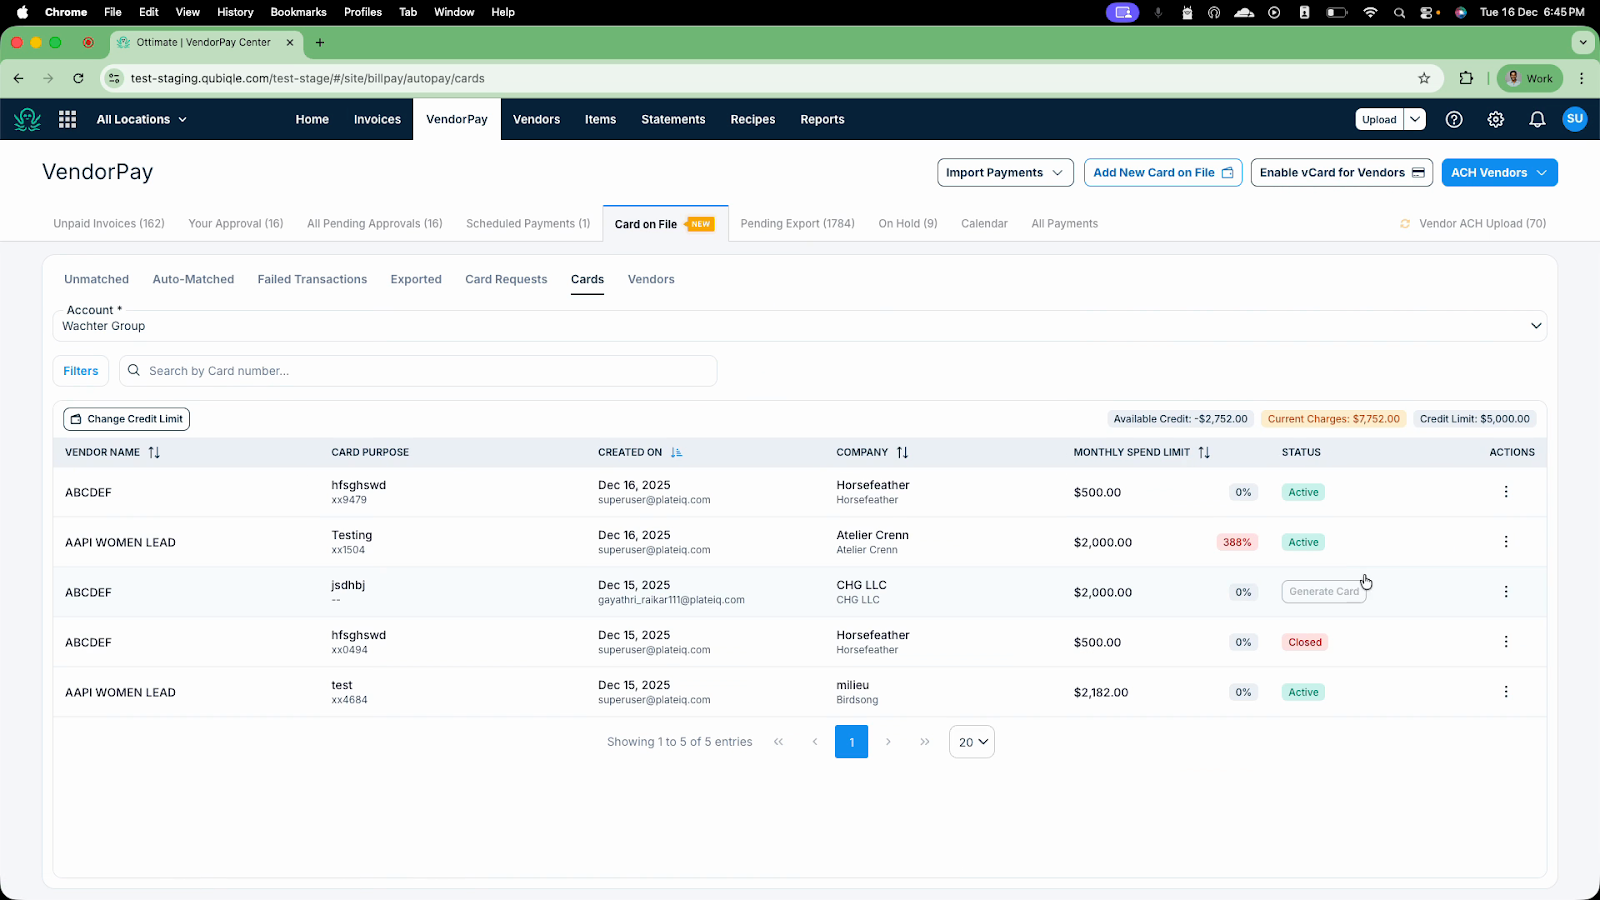Open actions menu for the xx9479 card
Screen dimensions: 1600x900
1506,492
